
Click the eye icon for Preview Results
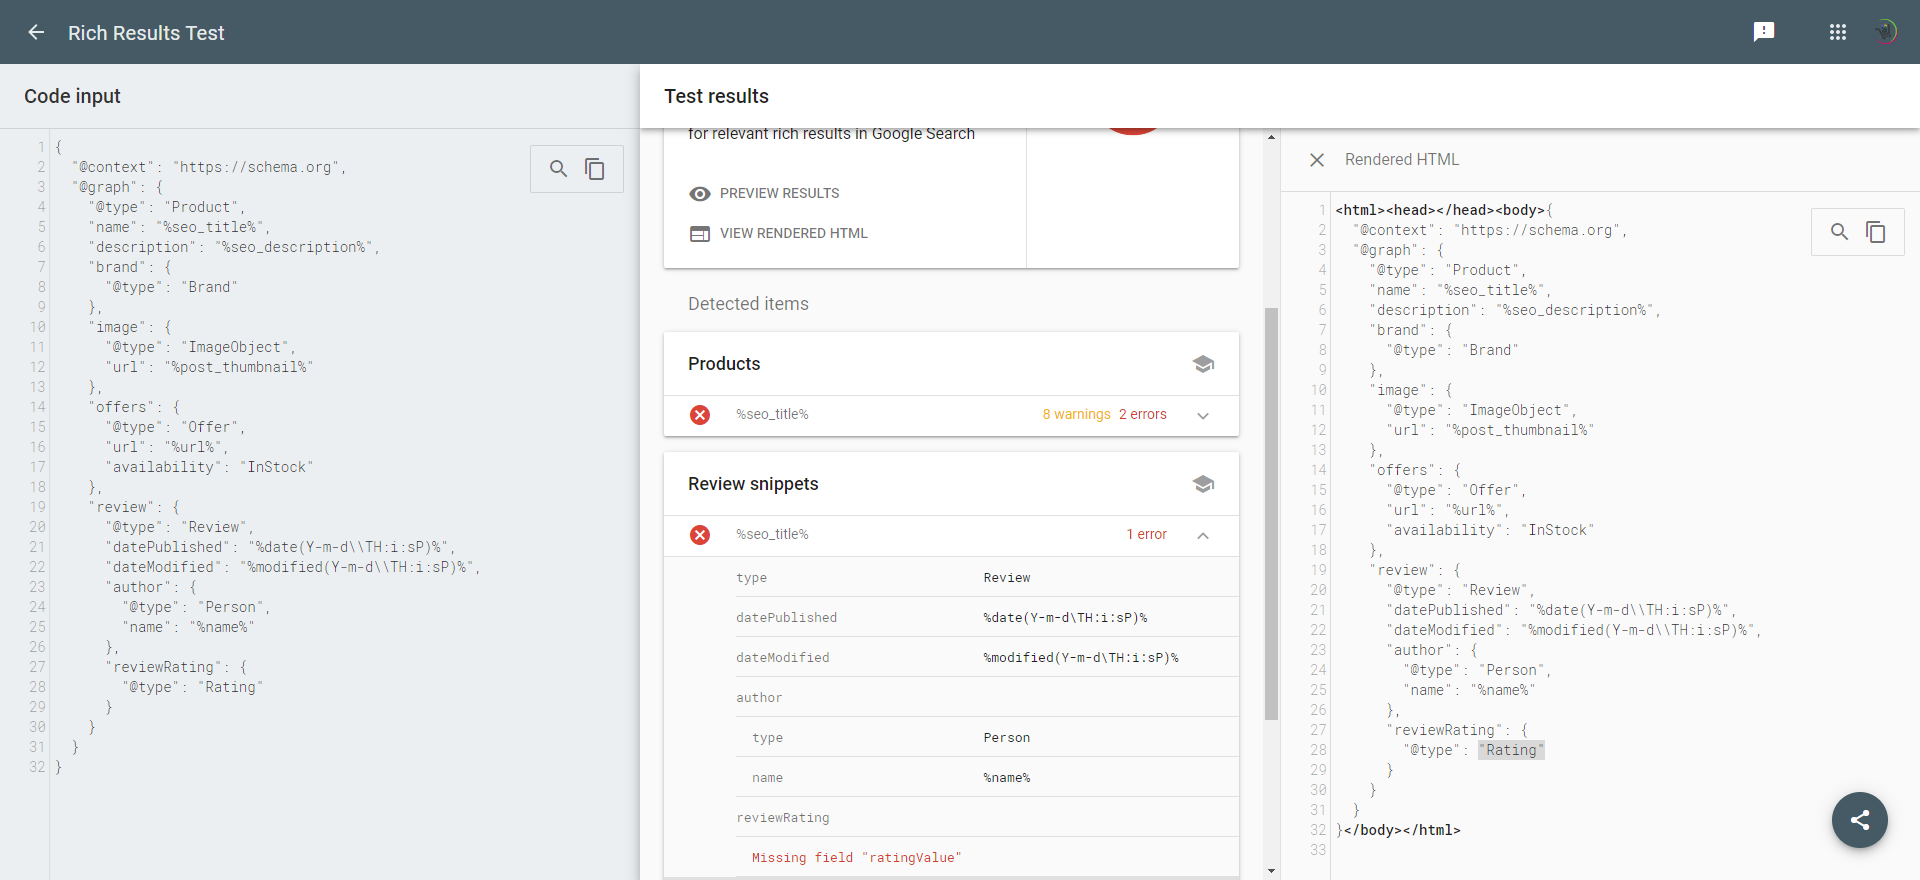[x=700, y=194]
